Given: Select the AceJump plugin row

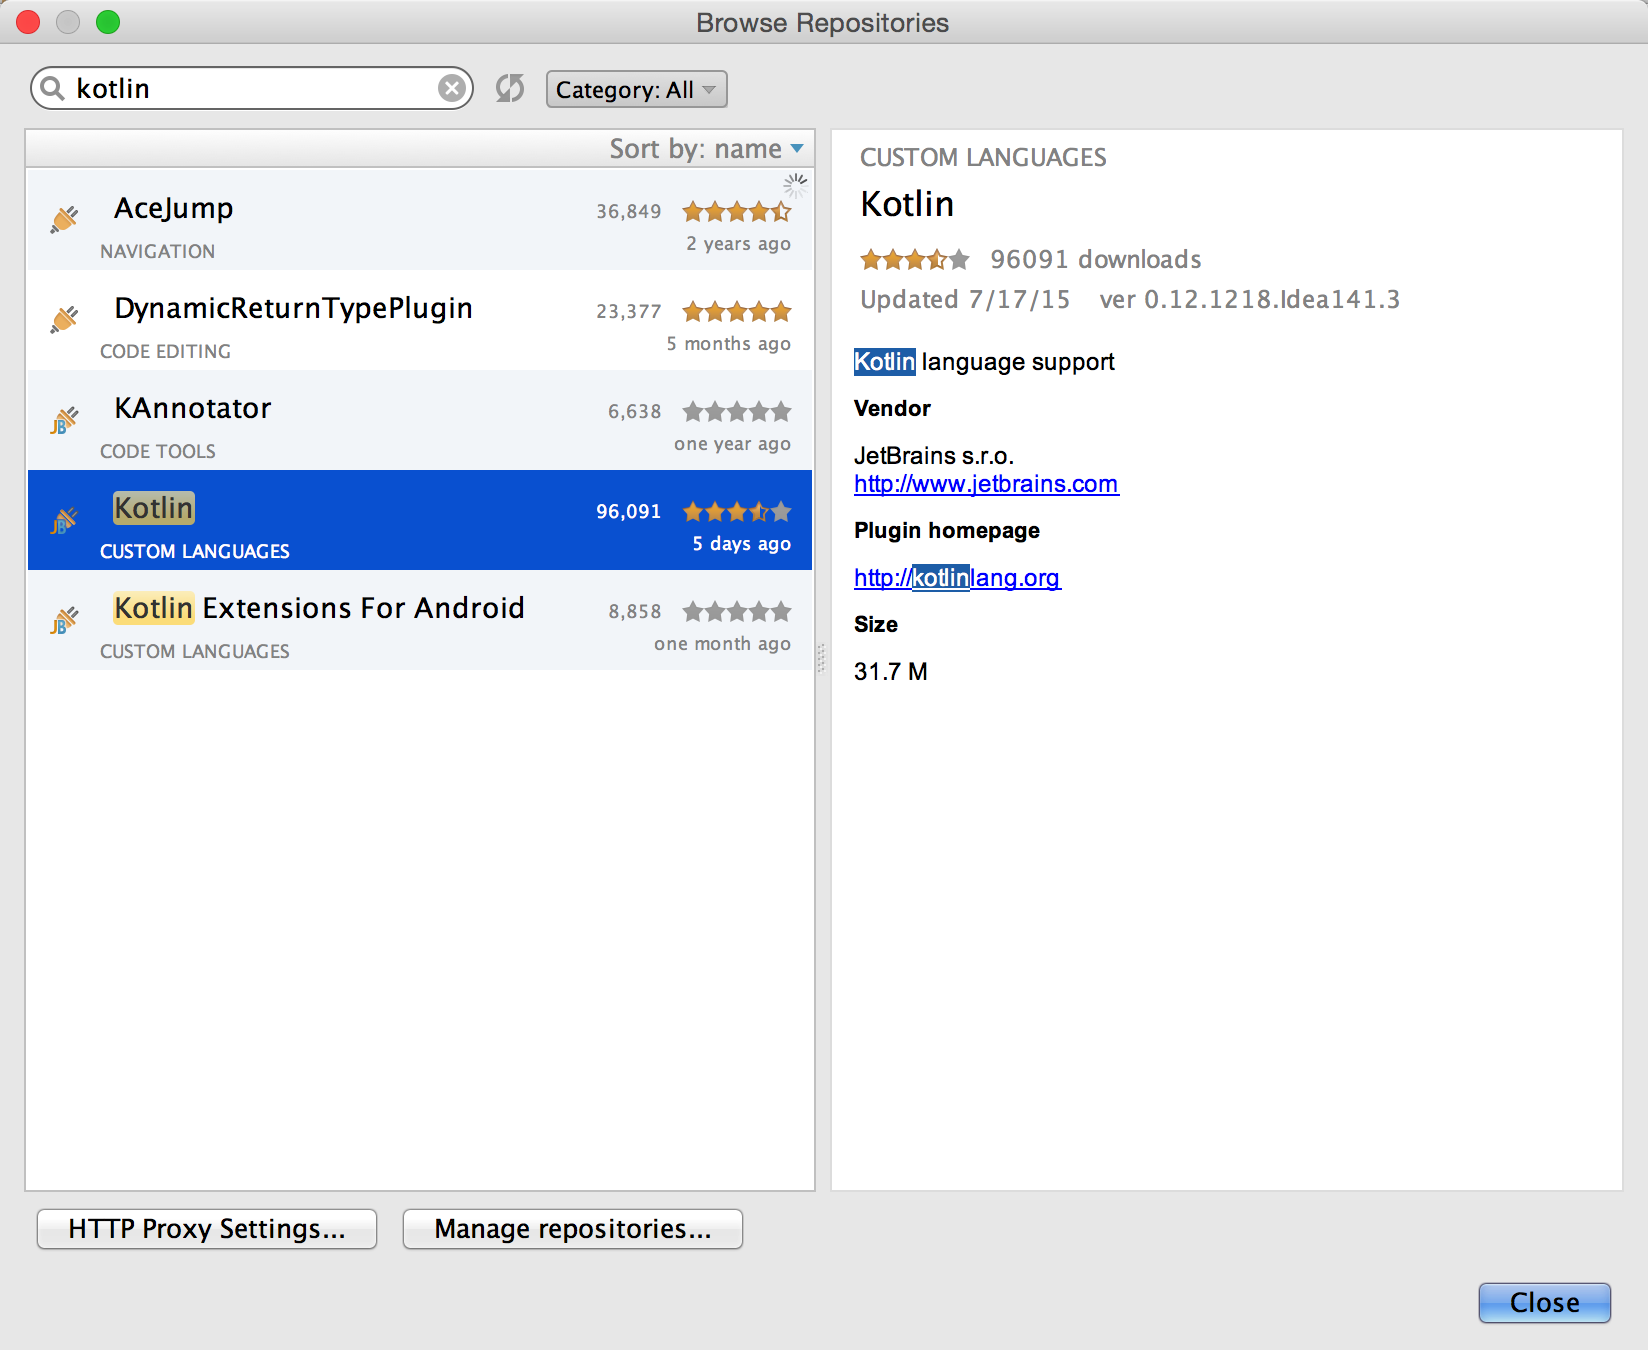Looking at the screenshot, I should (x=420, y=220).
